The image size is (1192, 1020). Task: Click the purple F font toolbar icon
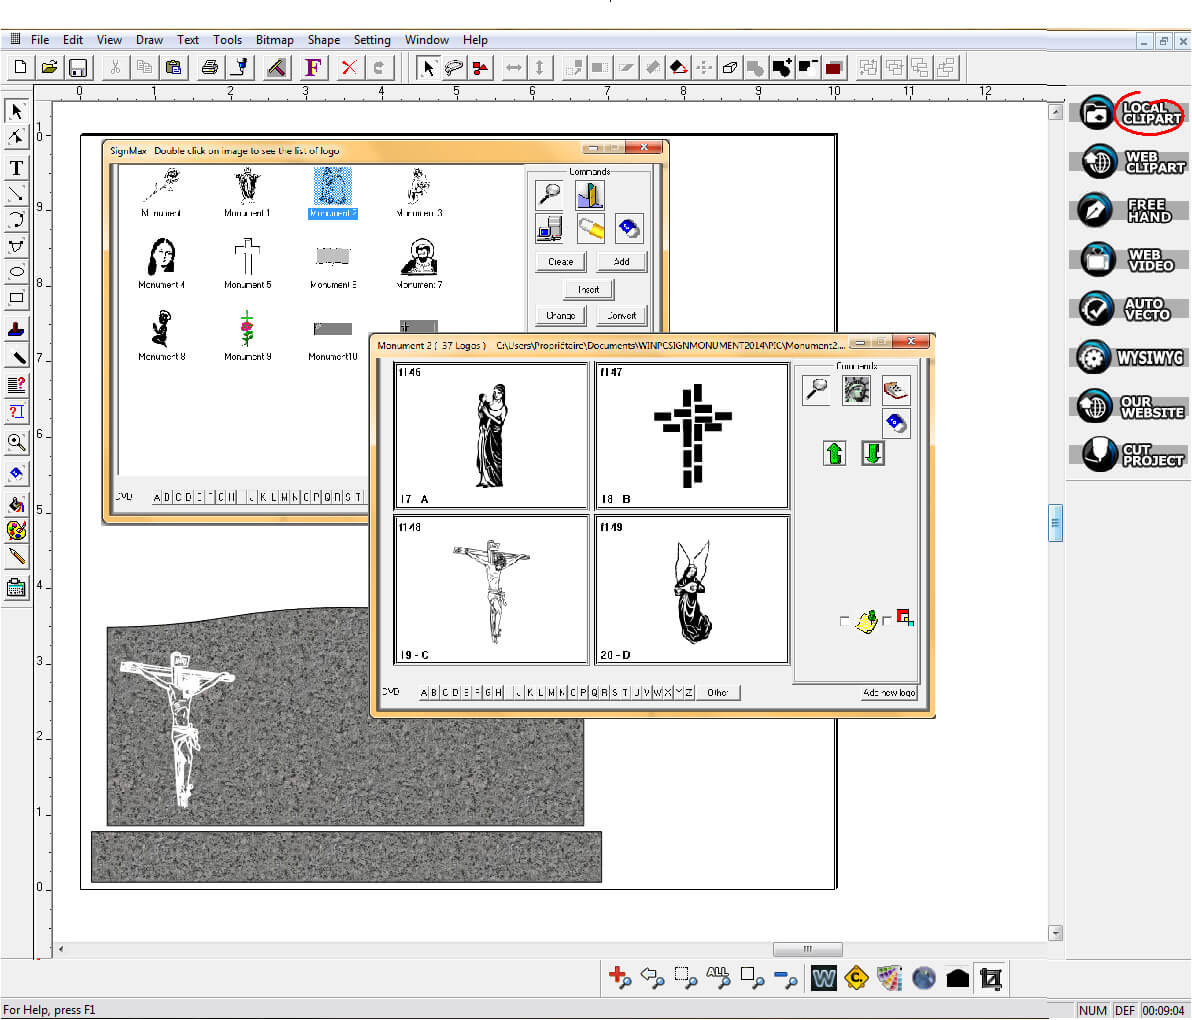coord(312,68)
